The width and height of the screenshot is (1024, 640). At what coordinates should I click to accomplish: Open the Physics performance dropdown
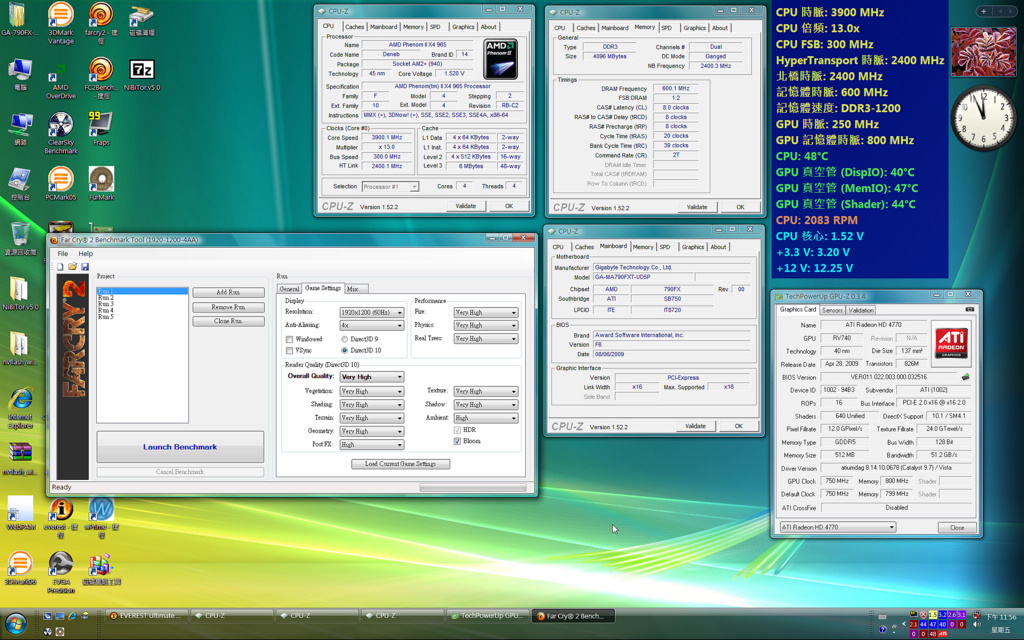tap(486, 325)
